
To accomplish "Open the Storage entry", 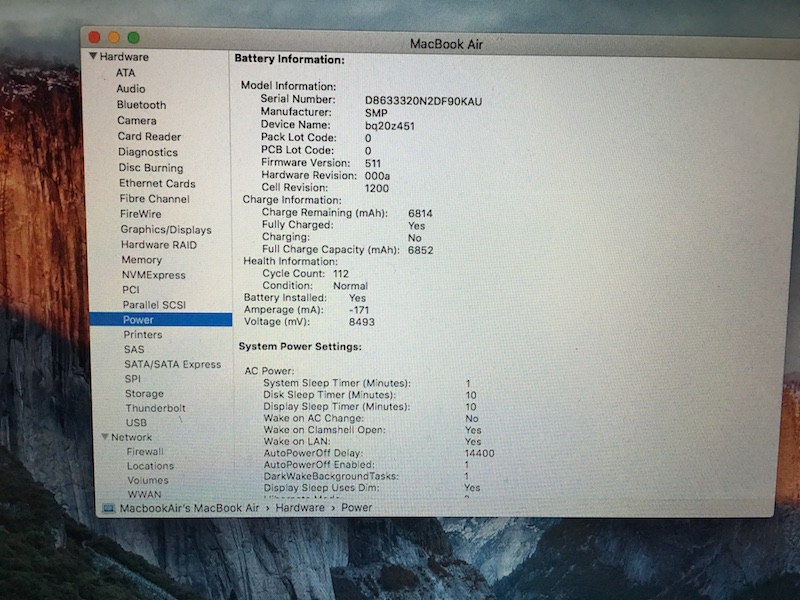I will [144, 393].
